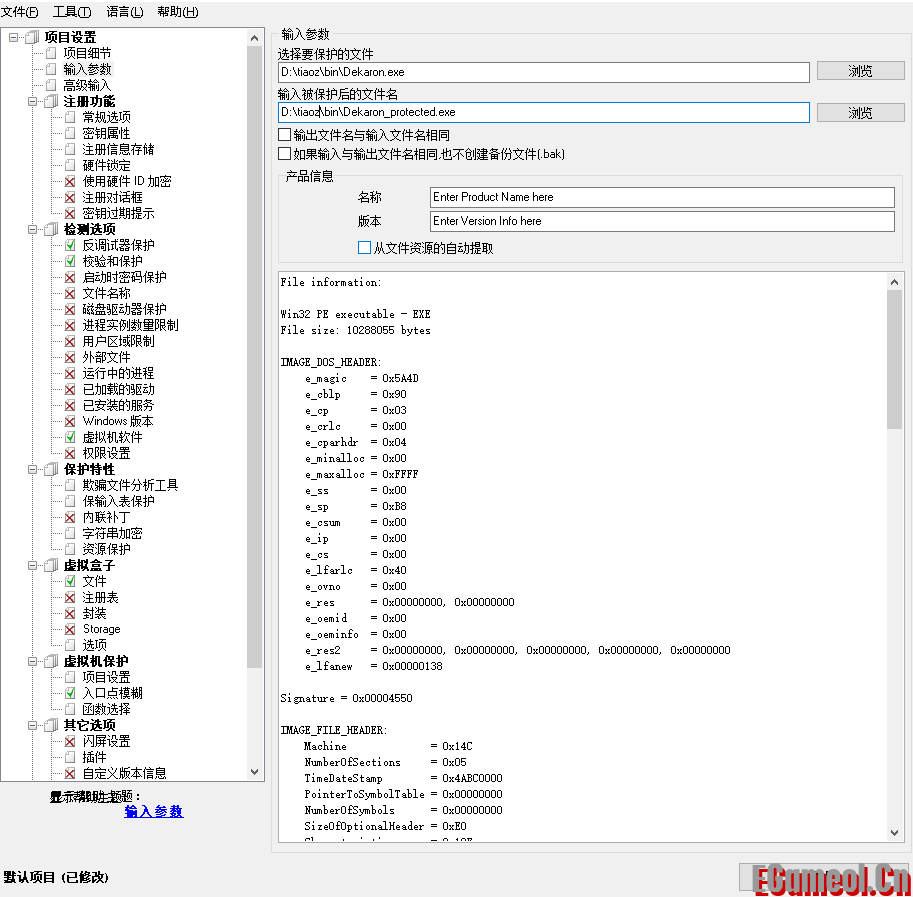This screenshot has width=913, height=897.
Task: Open the 文件(F) menu
Action: 19,12
